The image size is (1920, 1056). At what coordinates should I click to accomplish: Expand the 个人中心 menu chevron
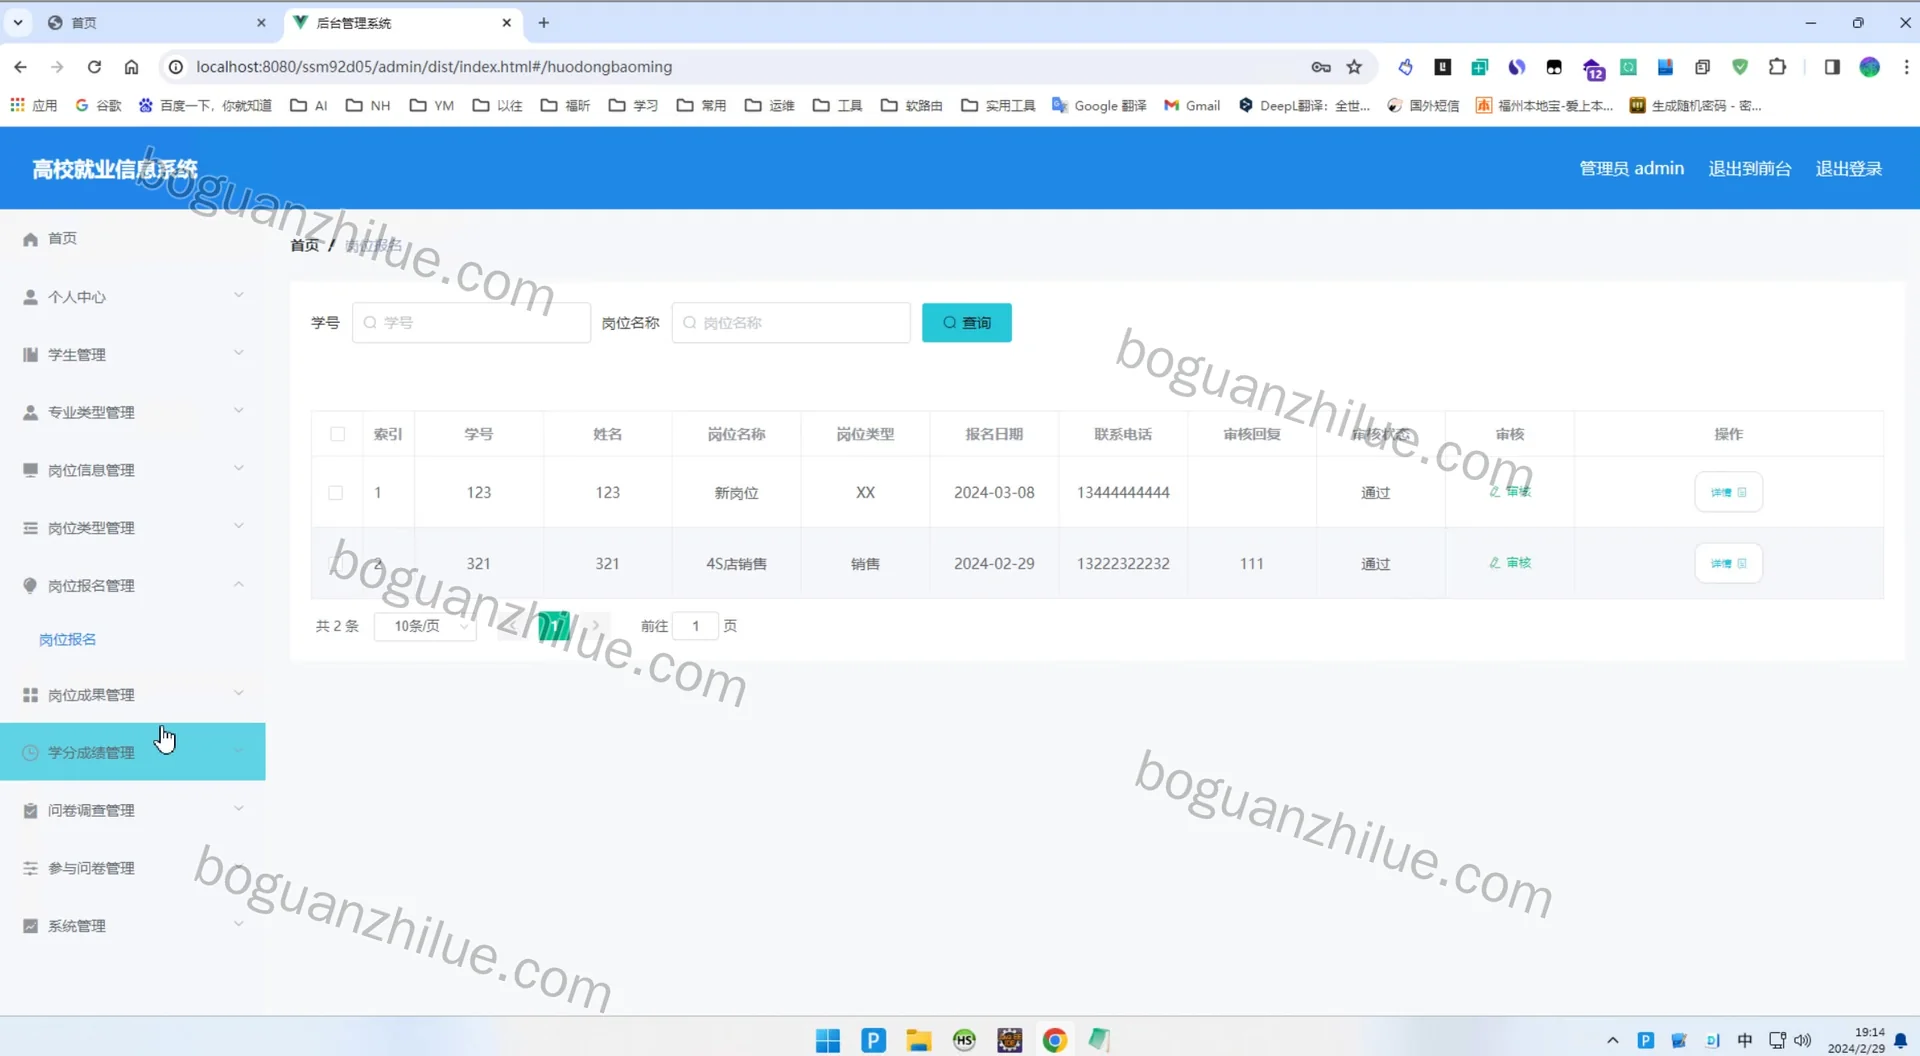coord(238,295)
